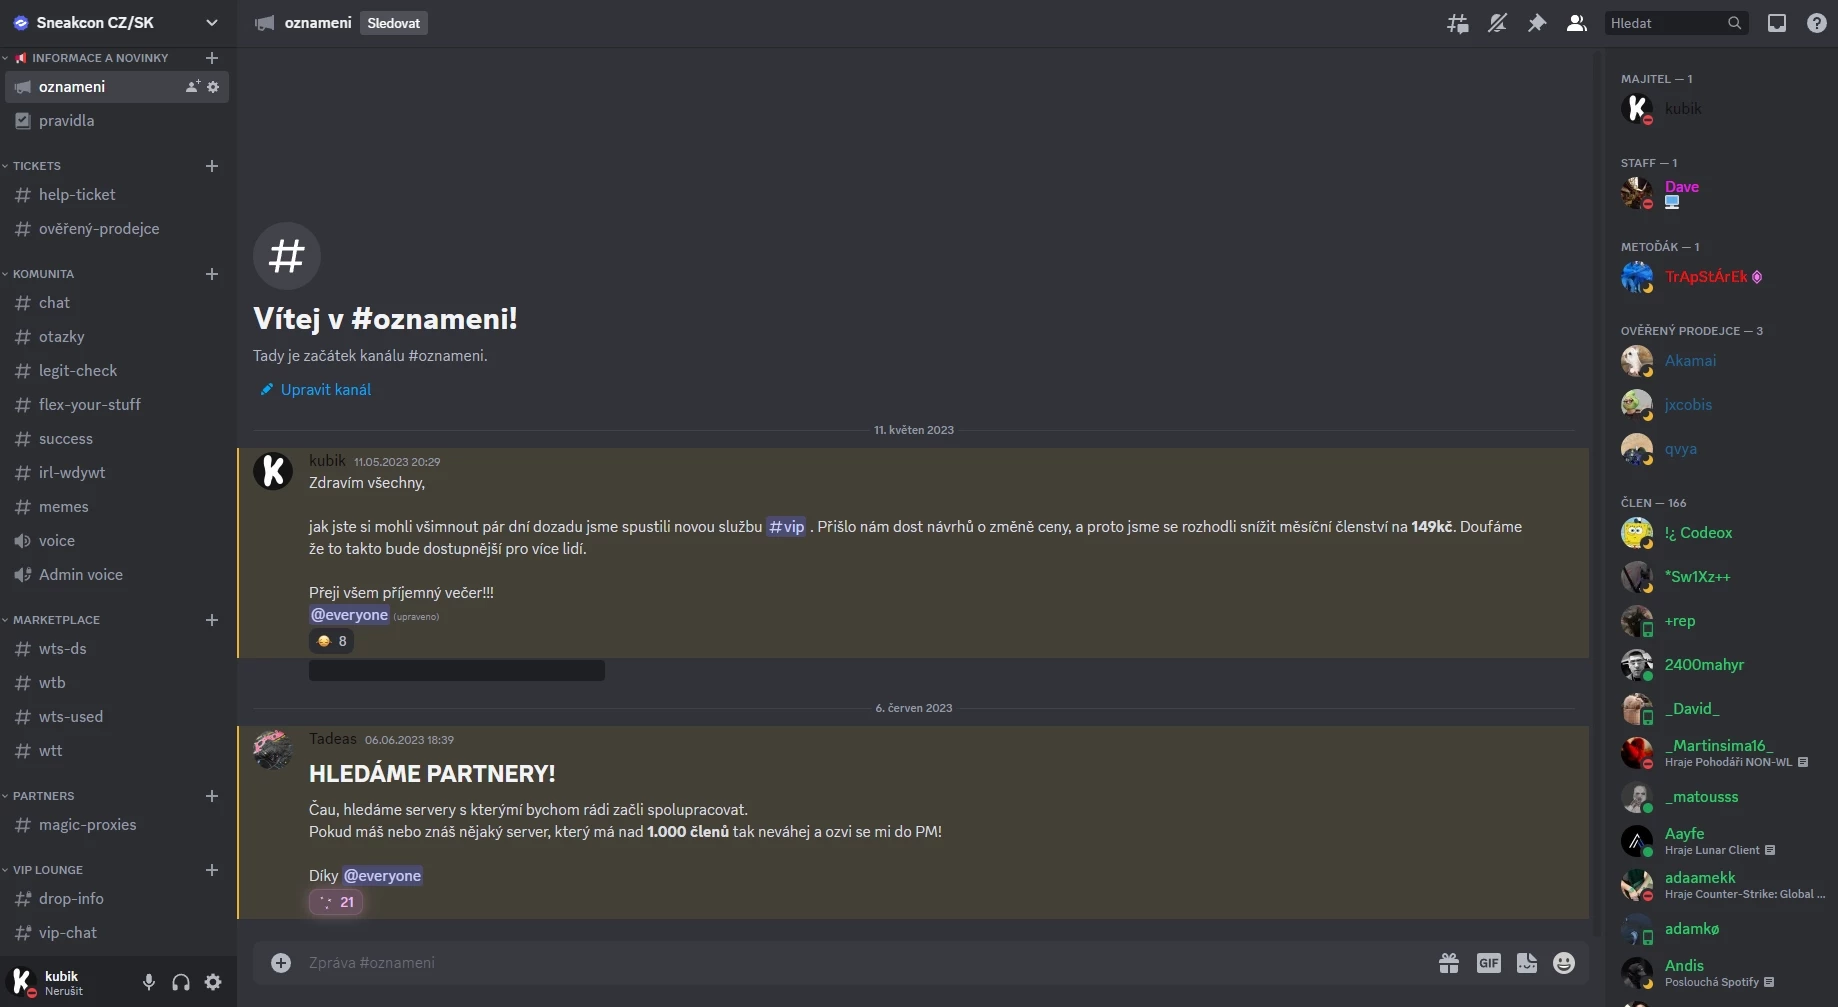This screenshot has width=1838, height=1007.
Task: Open the Threads icon in the header
Action: [x=1458, y=23]
